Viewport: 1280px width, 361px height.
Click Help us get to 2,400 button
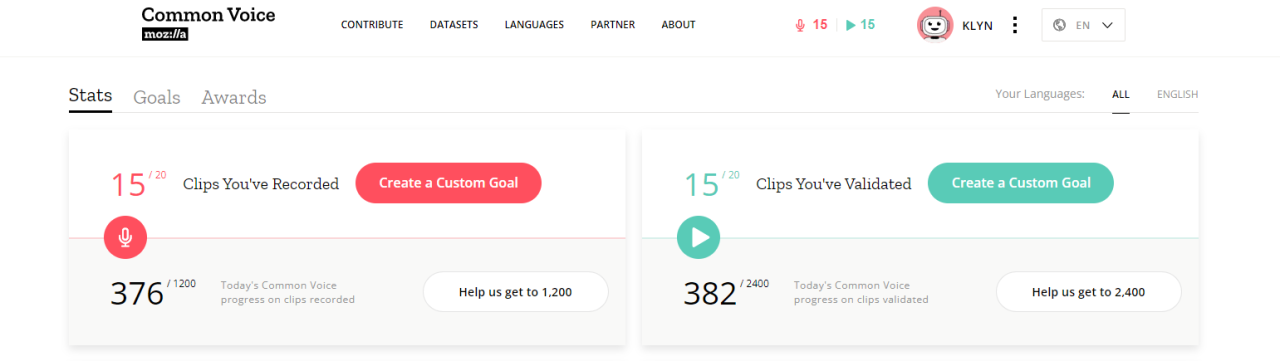pos(1088,292)
